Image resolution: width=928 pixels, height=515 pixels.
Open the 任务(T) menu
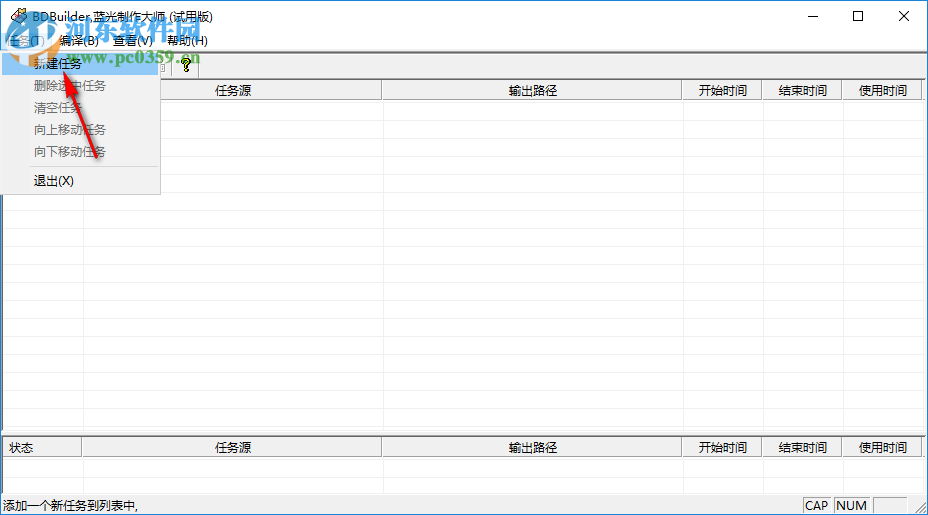point(25,41)
